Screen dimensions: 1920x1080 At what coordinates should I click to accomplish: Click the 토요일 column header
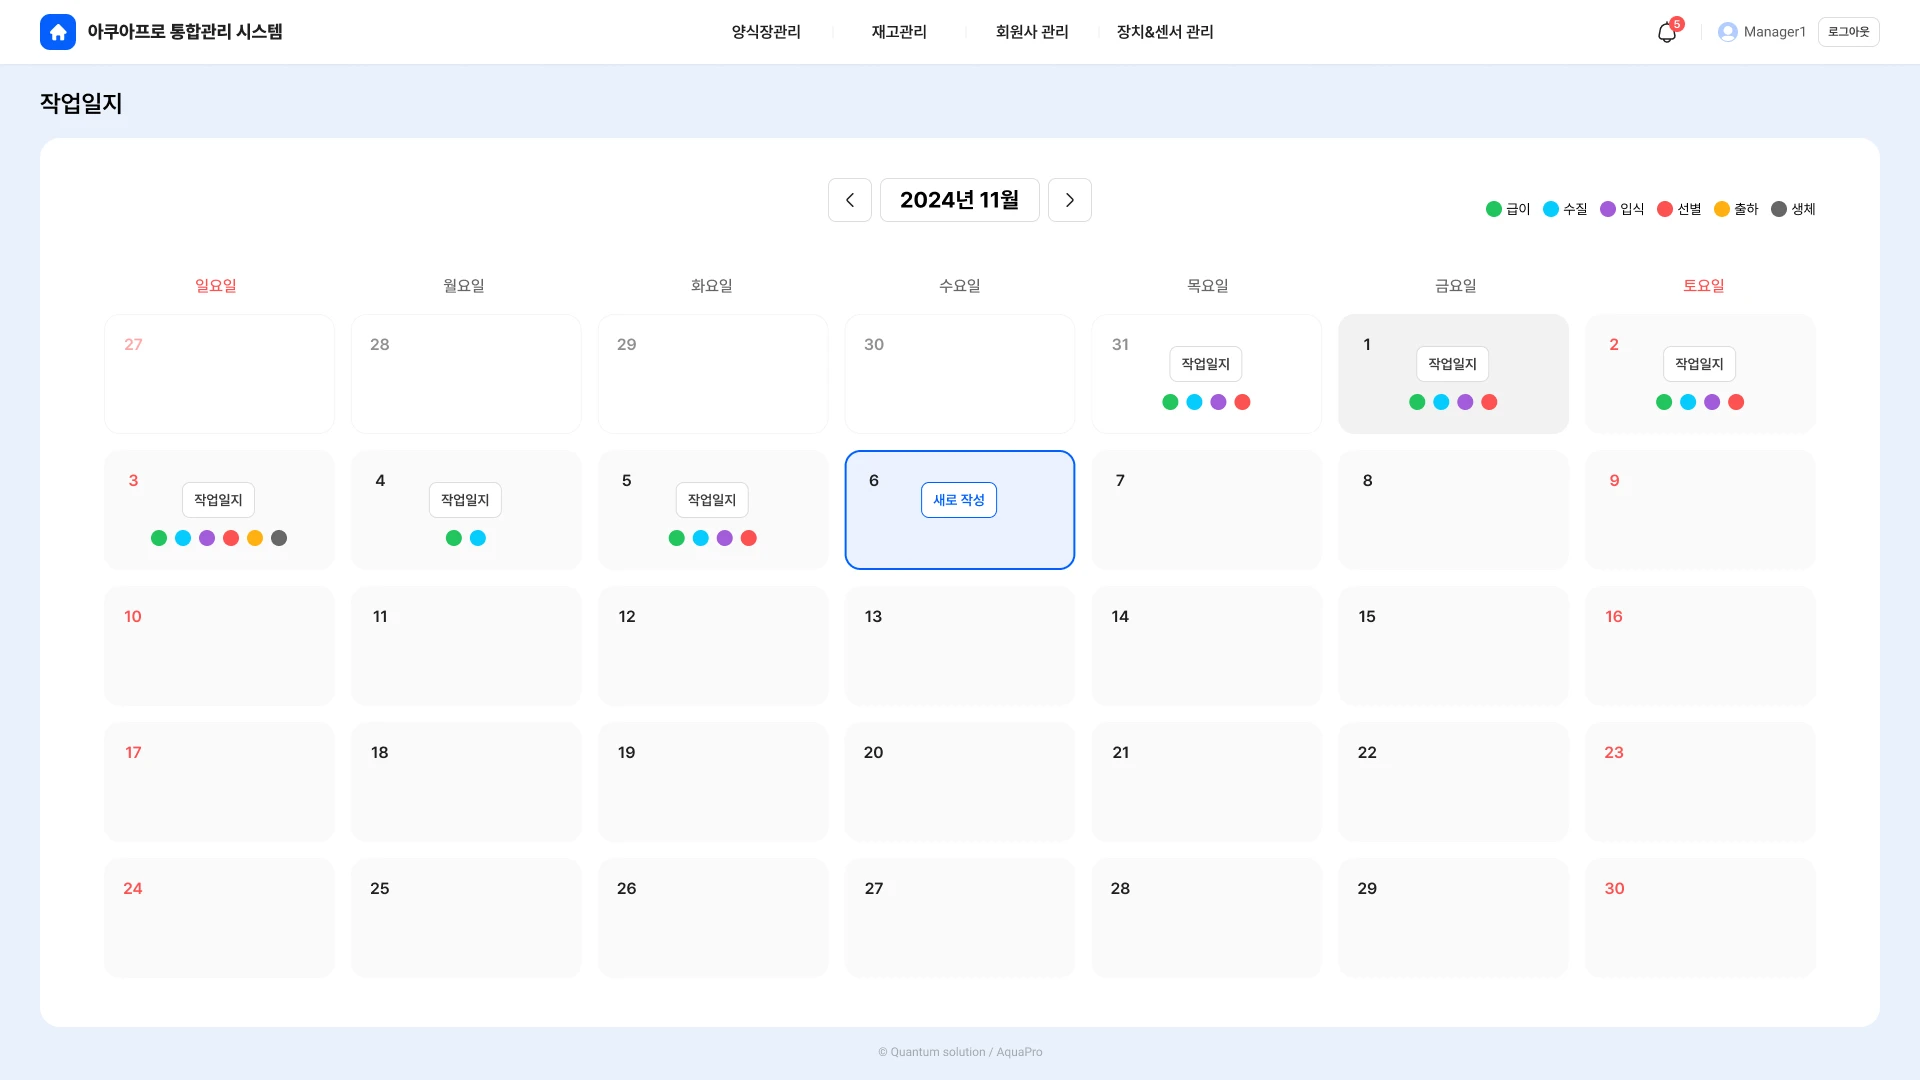click(x=1704, y=286)
